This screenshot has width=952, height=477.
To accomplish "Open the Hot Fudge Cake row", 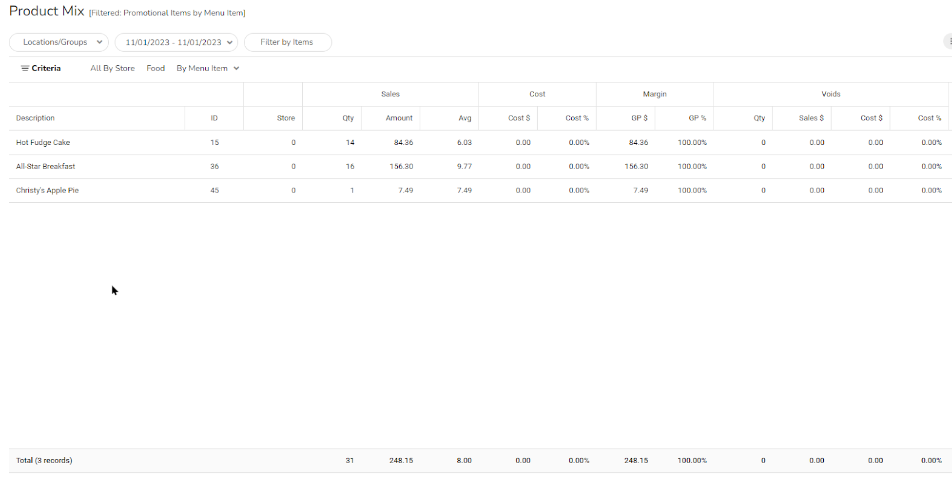I will click(x=43, y=143).
